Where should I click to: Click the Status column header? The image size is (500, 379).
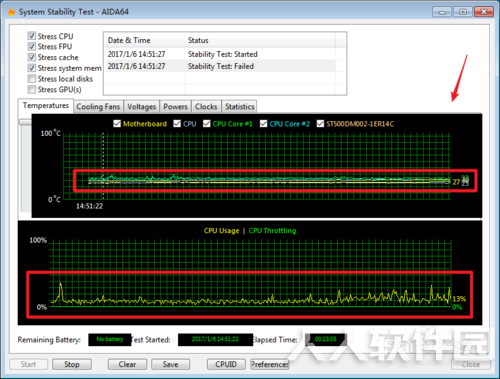tap(260, 40)
